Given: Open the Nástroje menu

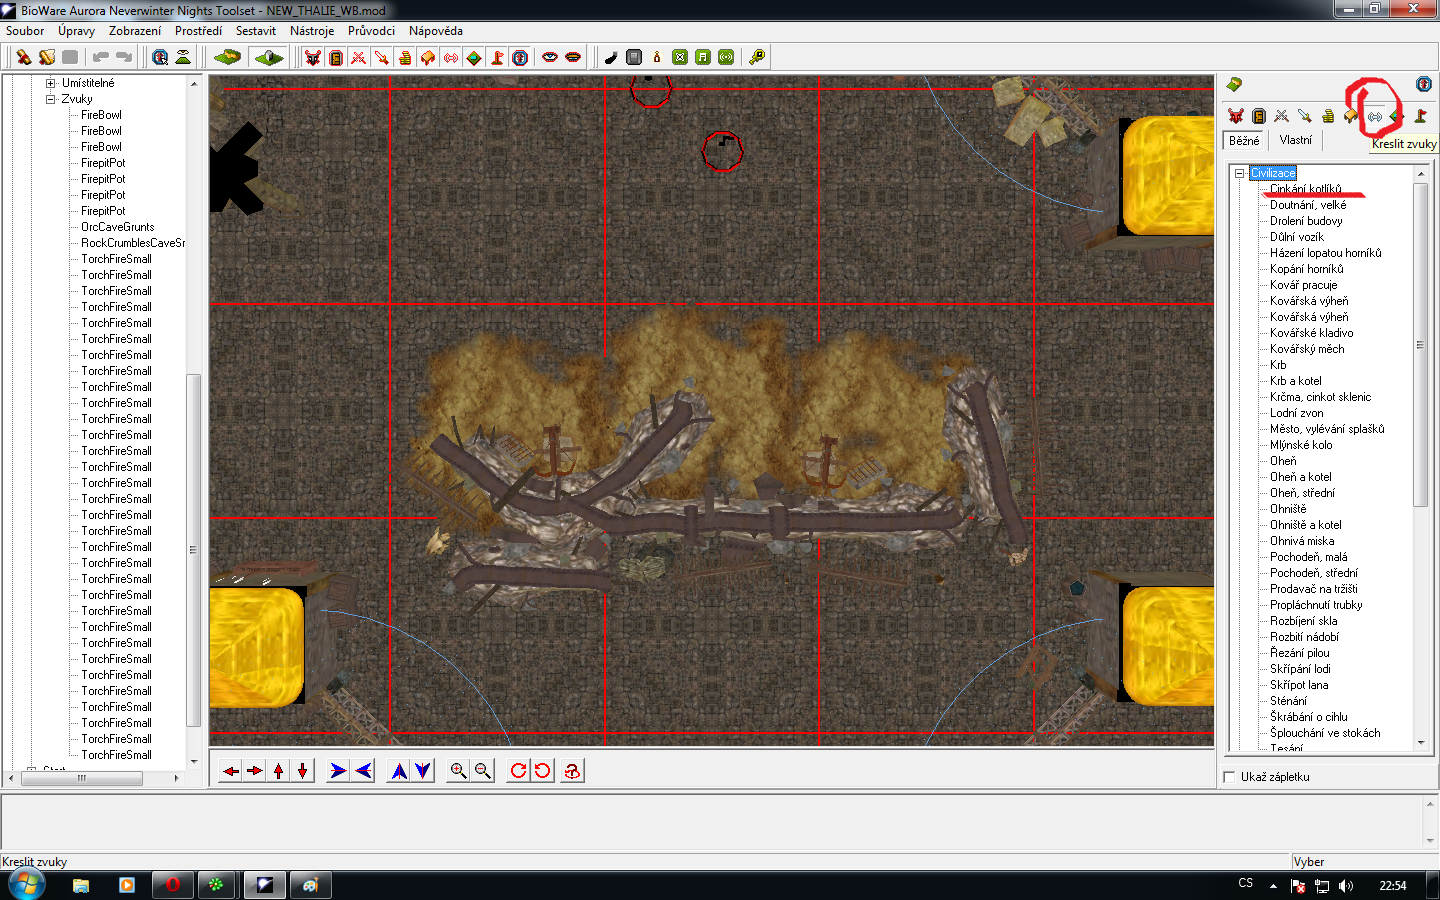Looking at the screenshot, I should click(x=311, y=31).
